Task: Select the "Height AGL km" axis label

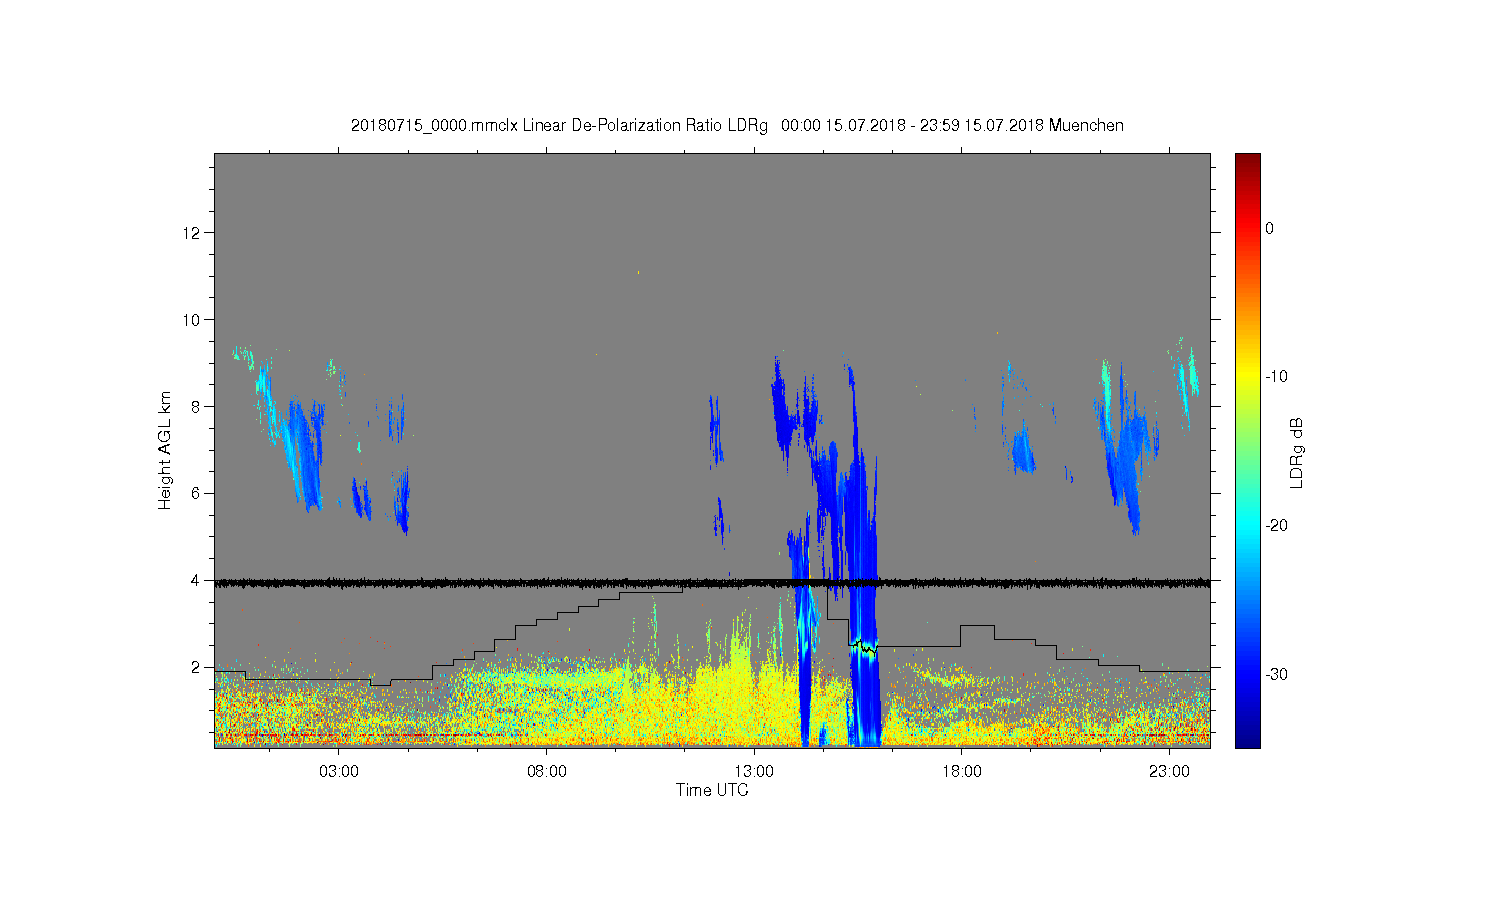Action: (x=165, y=450)
